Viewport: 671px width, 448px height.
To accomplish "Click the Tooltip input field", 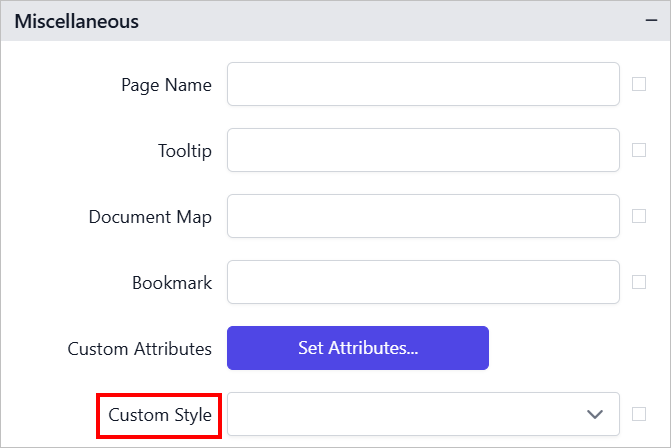I will tap(423, 150).
